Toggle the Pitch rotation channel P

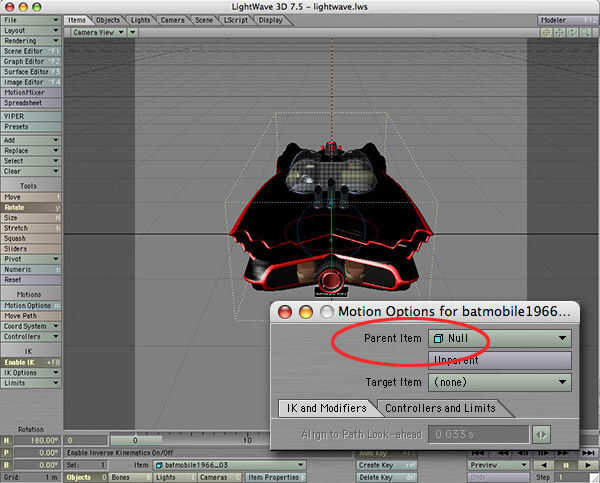pos(6,452)
